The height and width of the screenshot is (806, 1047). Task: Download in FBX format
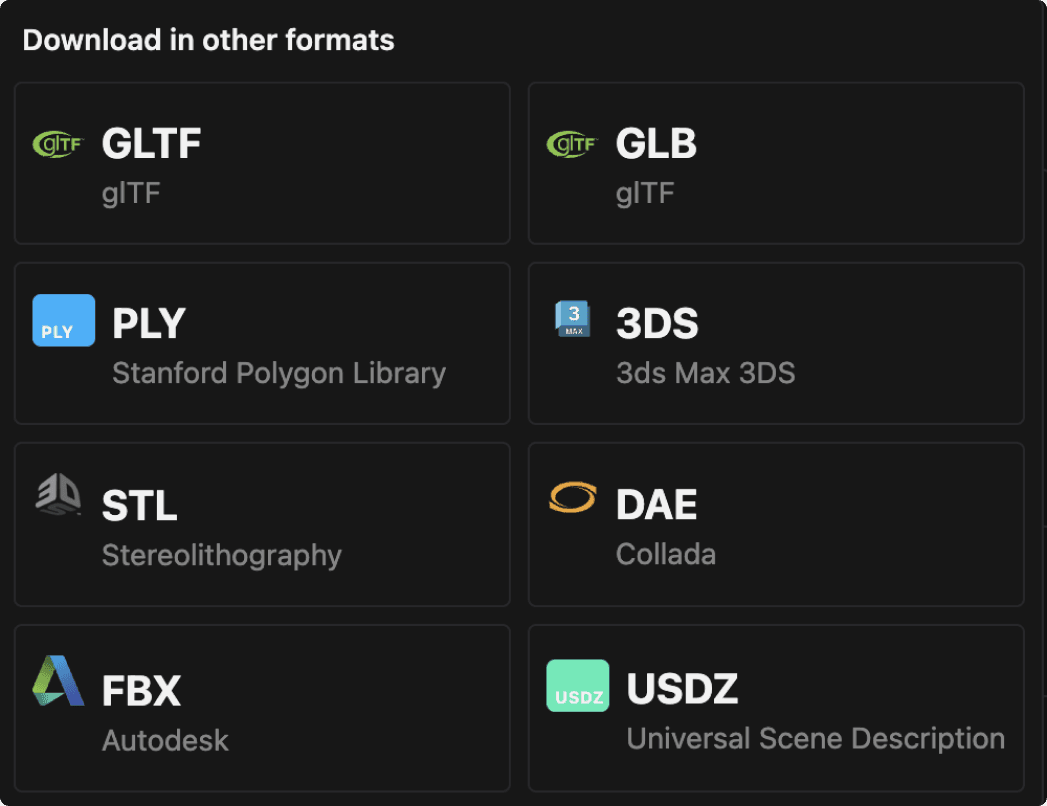pyautogui.click(x=262, y=709)
